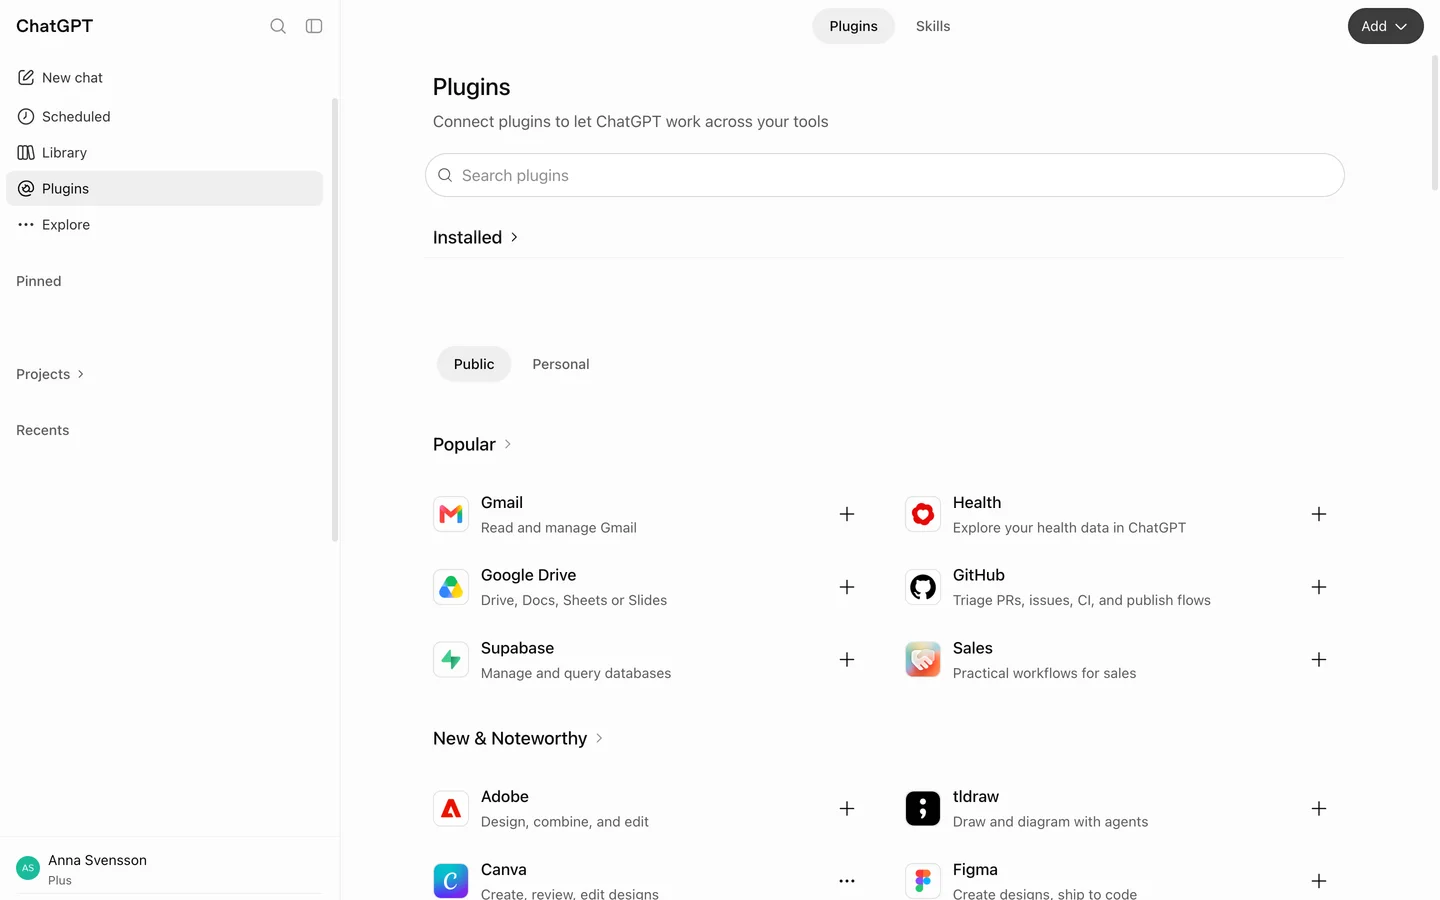
Task: Add the Supabase plugin with its plus icon
Action: (847, 660)
